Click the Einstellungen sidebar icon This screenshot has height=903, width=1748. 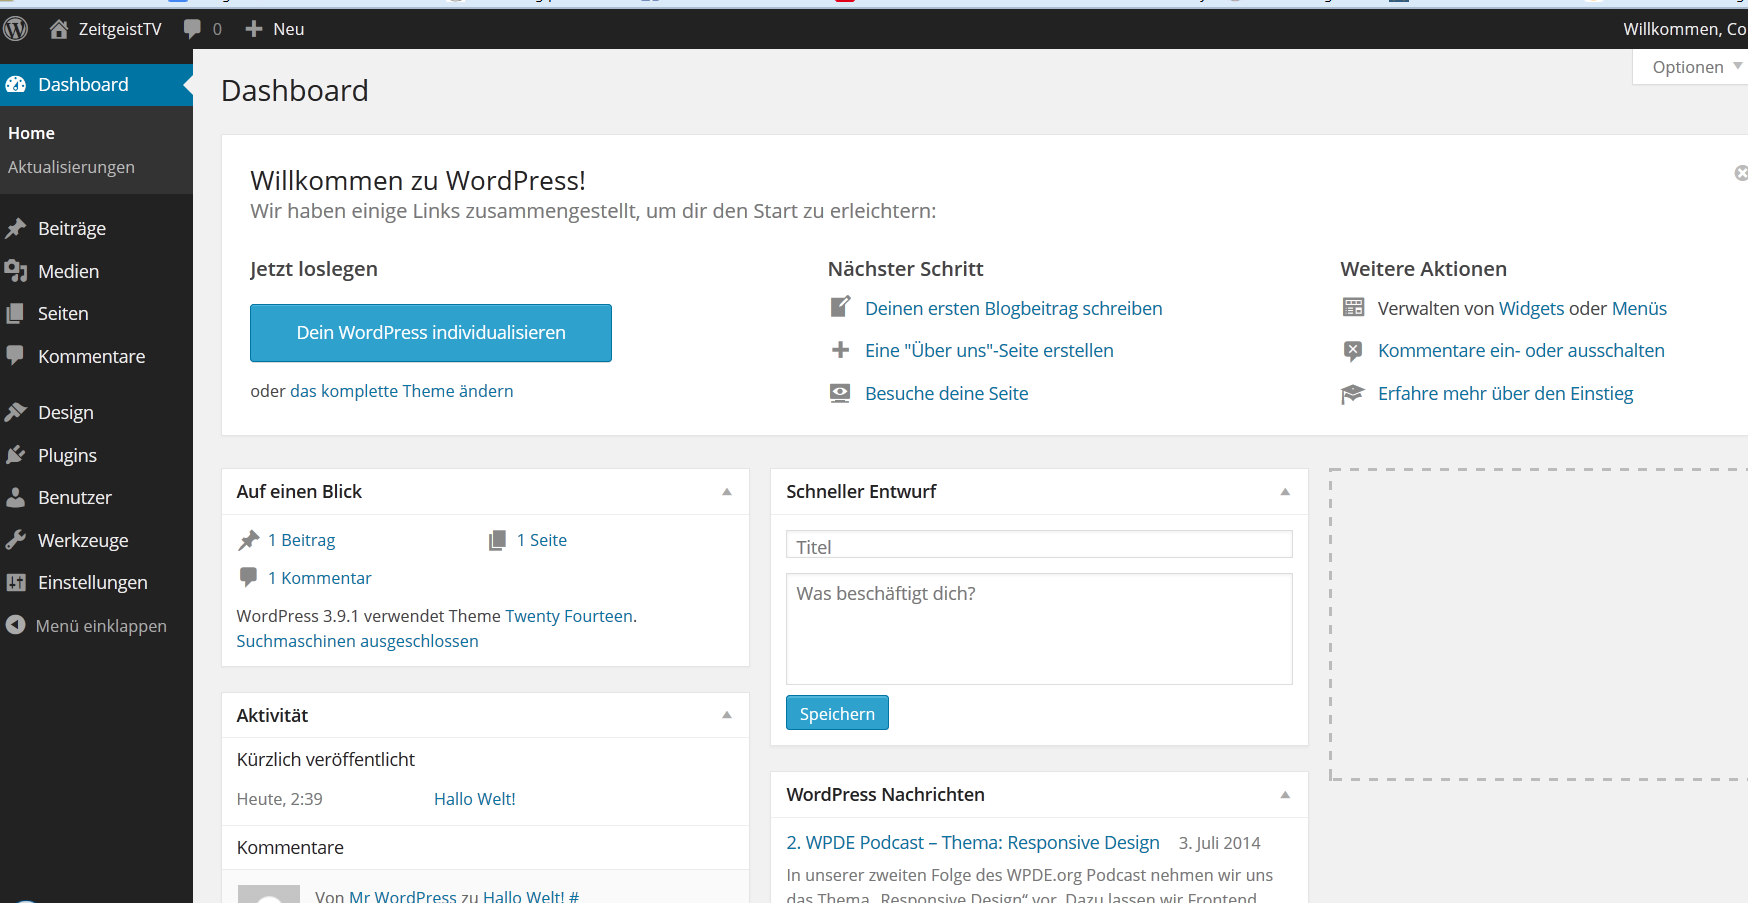[x=16, y=582]
